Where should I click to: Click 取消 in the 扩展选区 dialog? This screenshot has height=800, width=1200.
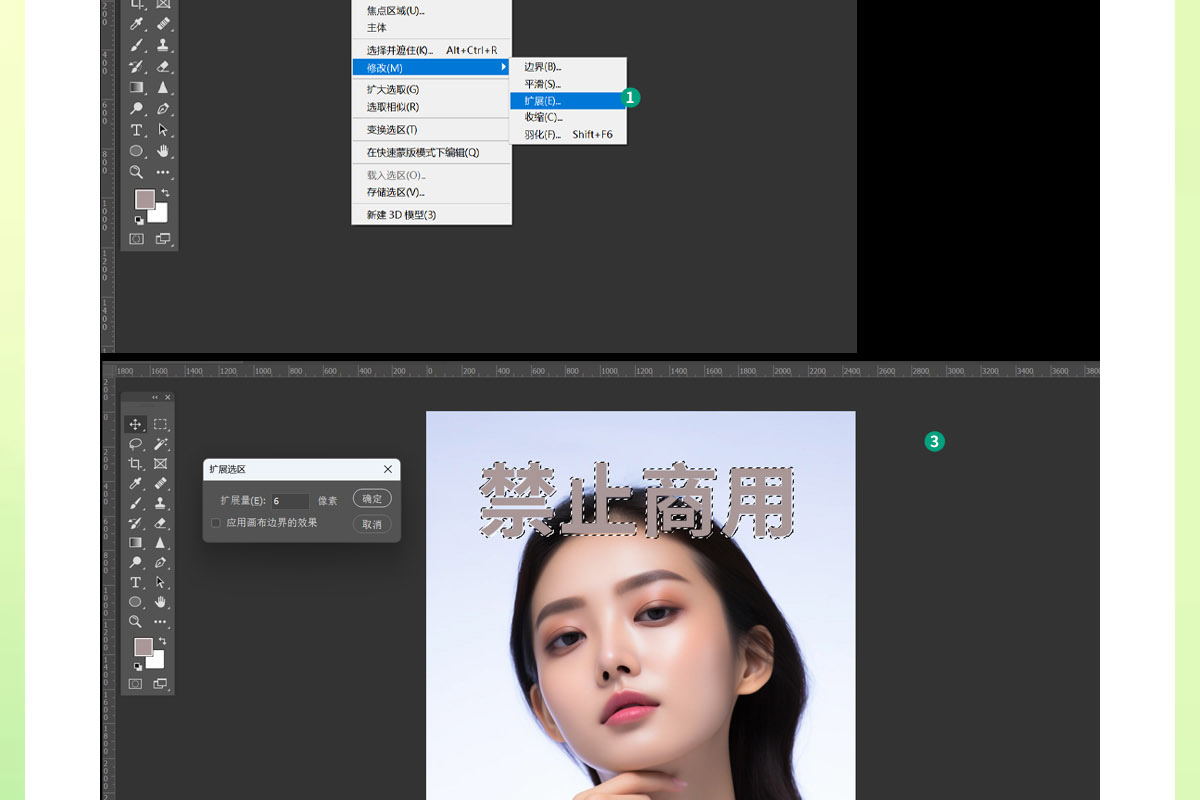(372, 524)
